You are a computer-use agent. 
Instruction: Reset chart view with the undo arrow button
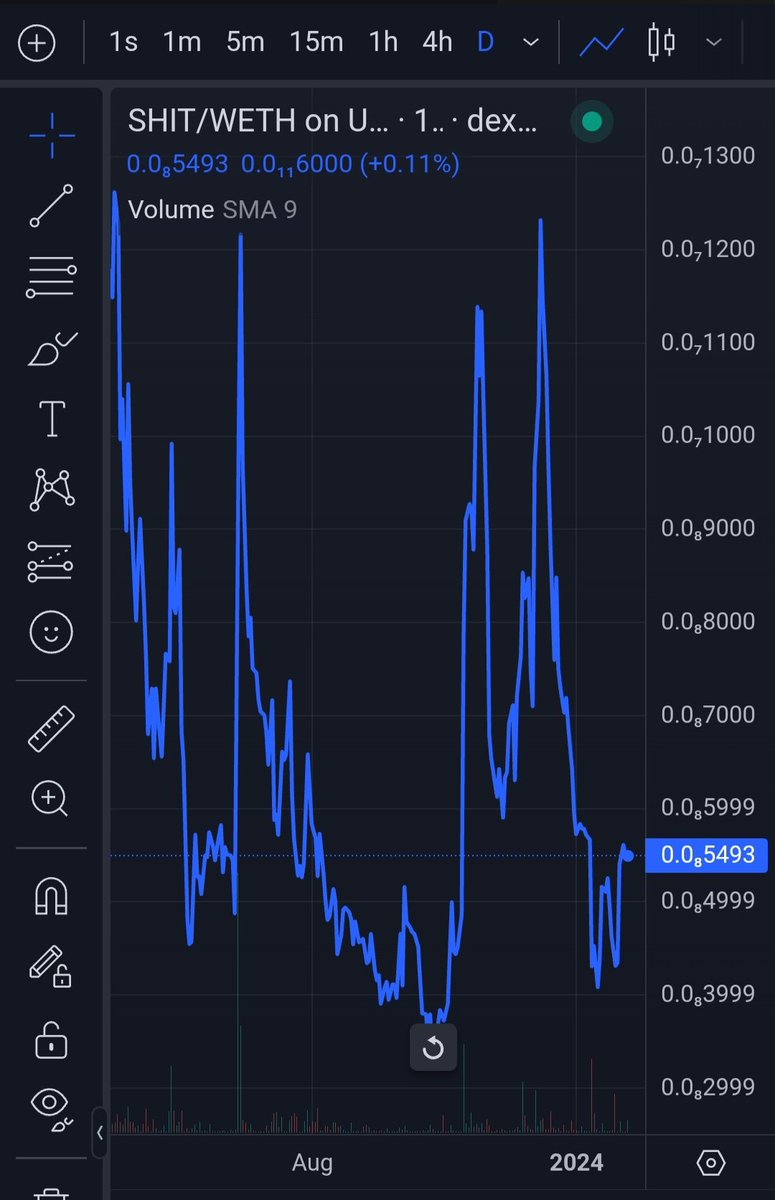coord(433,1048)
